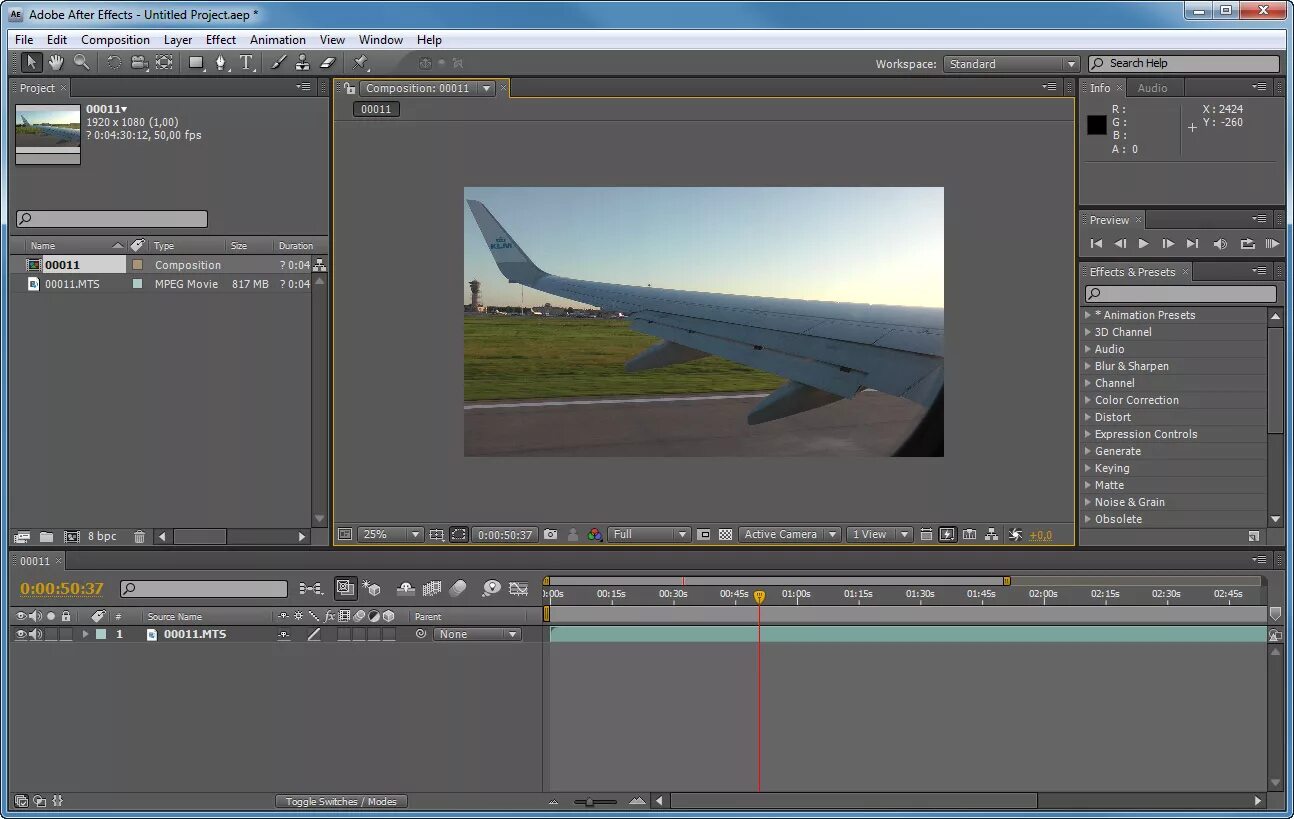This screenshot has height=819, width=1294.
Task: Hide the 00011.MTS layer video
Action: 20,634
